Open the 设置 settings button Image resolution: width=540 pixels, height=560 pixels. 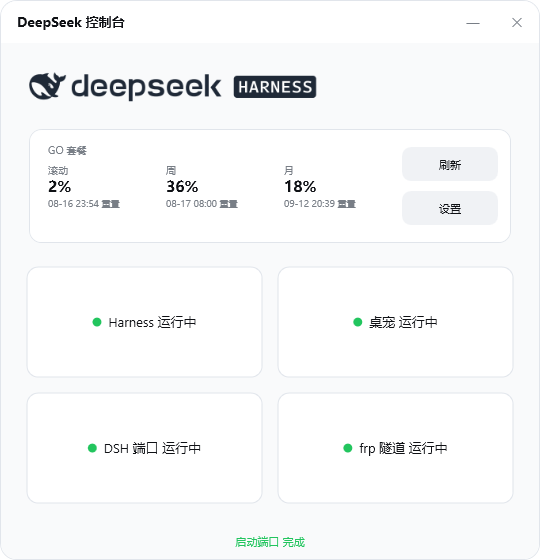click(x=450, y=209)
